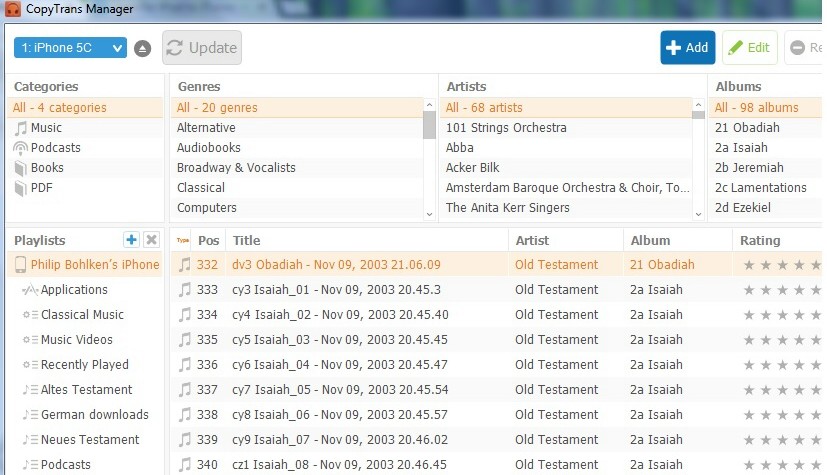827x475 pixels.
Task: Filter by Abba artist
Action: (566, 148)
